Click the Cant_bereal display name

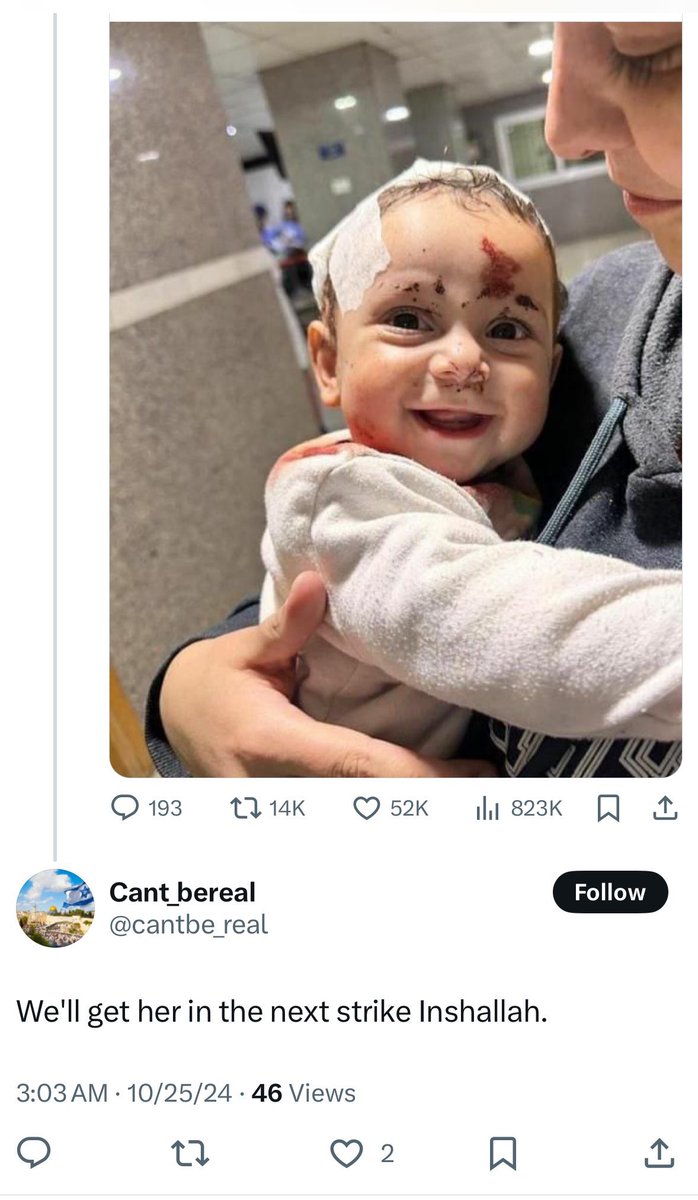(x=182, y=891)
